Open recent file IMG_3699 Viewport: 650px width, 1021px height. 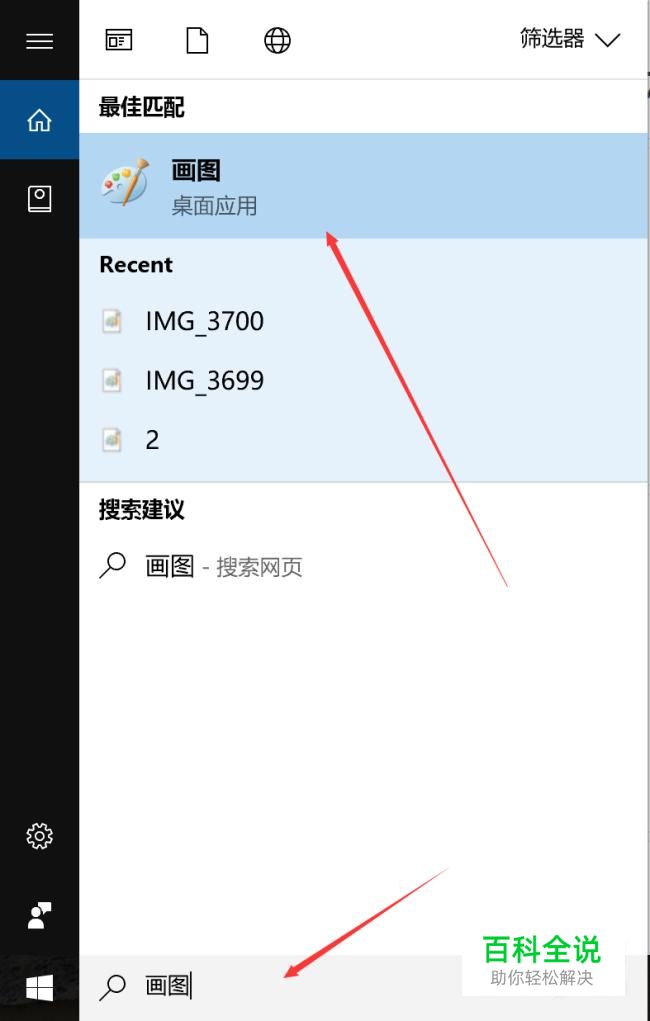pyautogui.click(x=363, y=380)
